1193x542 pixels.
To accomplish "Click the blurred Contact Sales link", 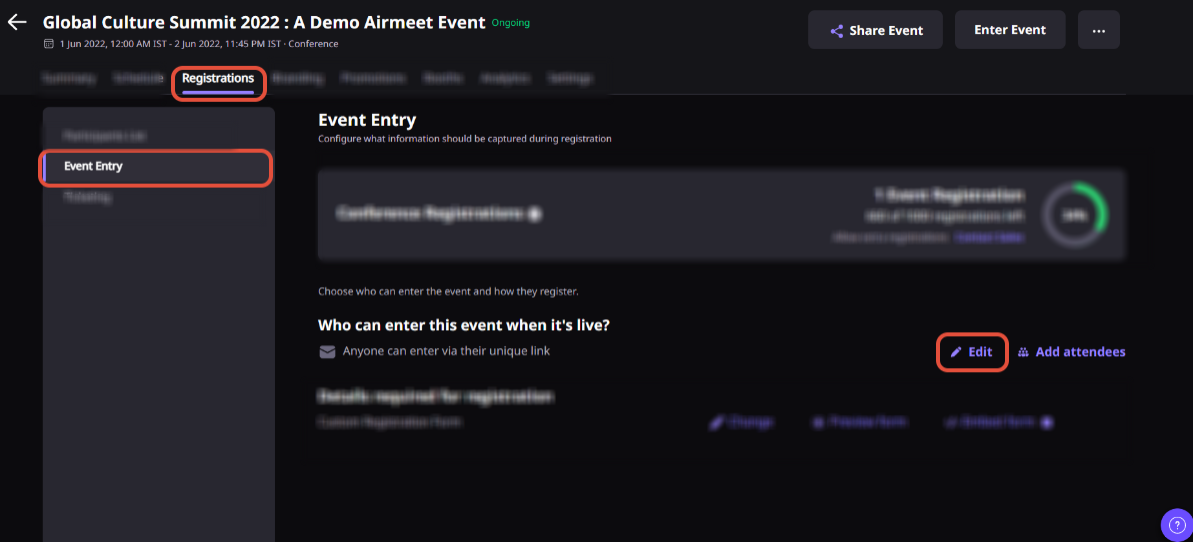I will tap(990, 238).
